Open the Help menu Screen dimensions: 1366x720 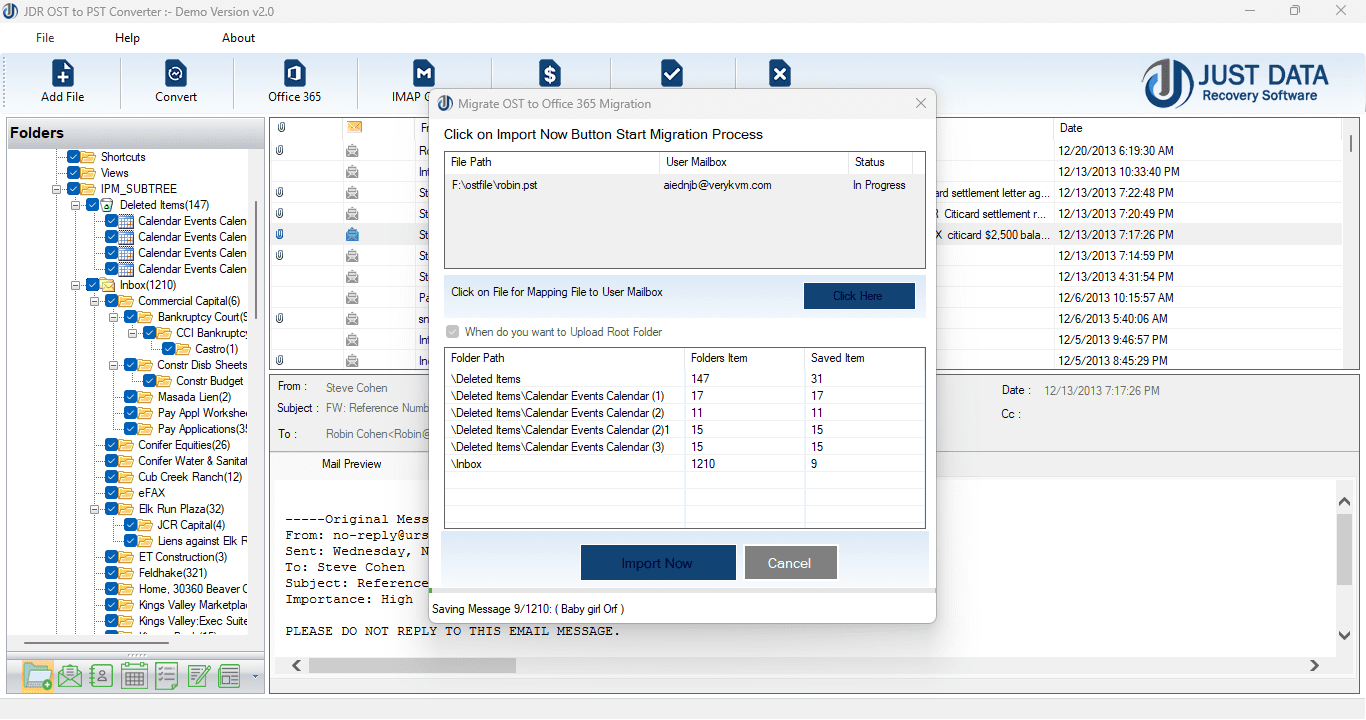pos(127,38)
